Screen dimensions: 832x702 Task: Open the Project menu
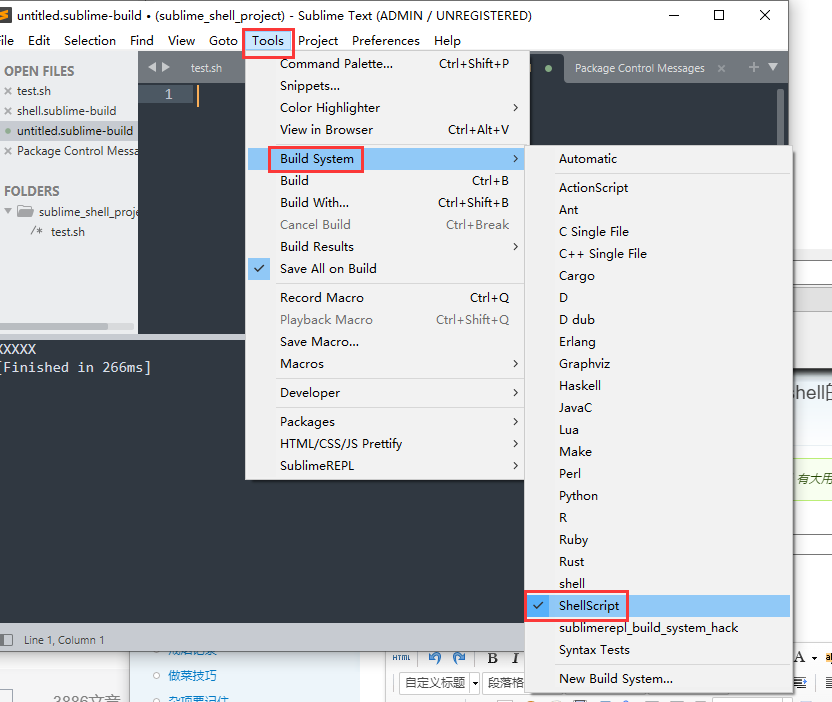pos(318,41)
